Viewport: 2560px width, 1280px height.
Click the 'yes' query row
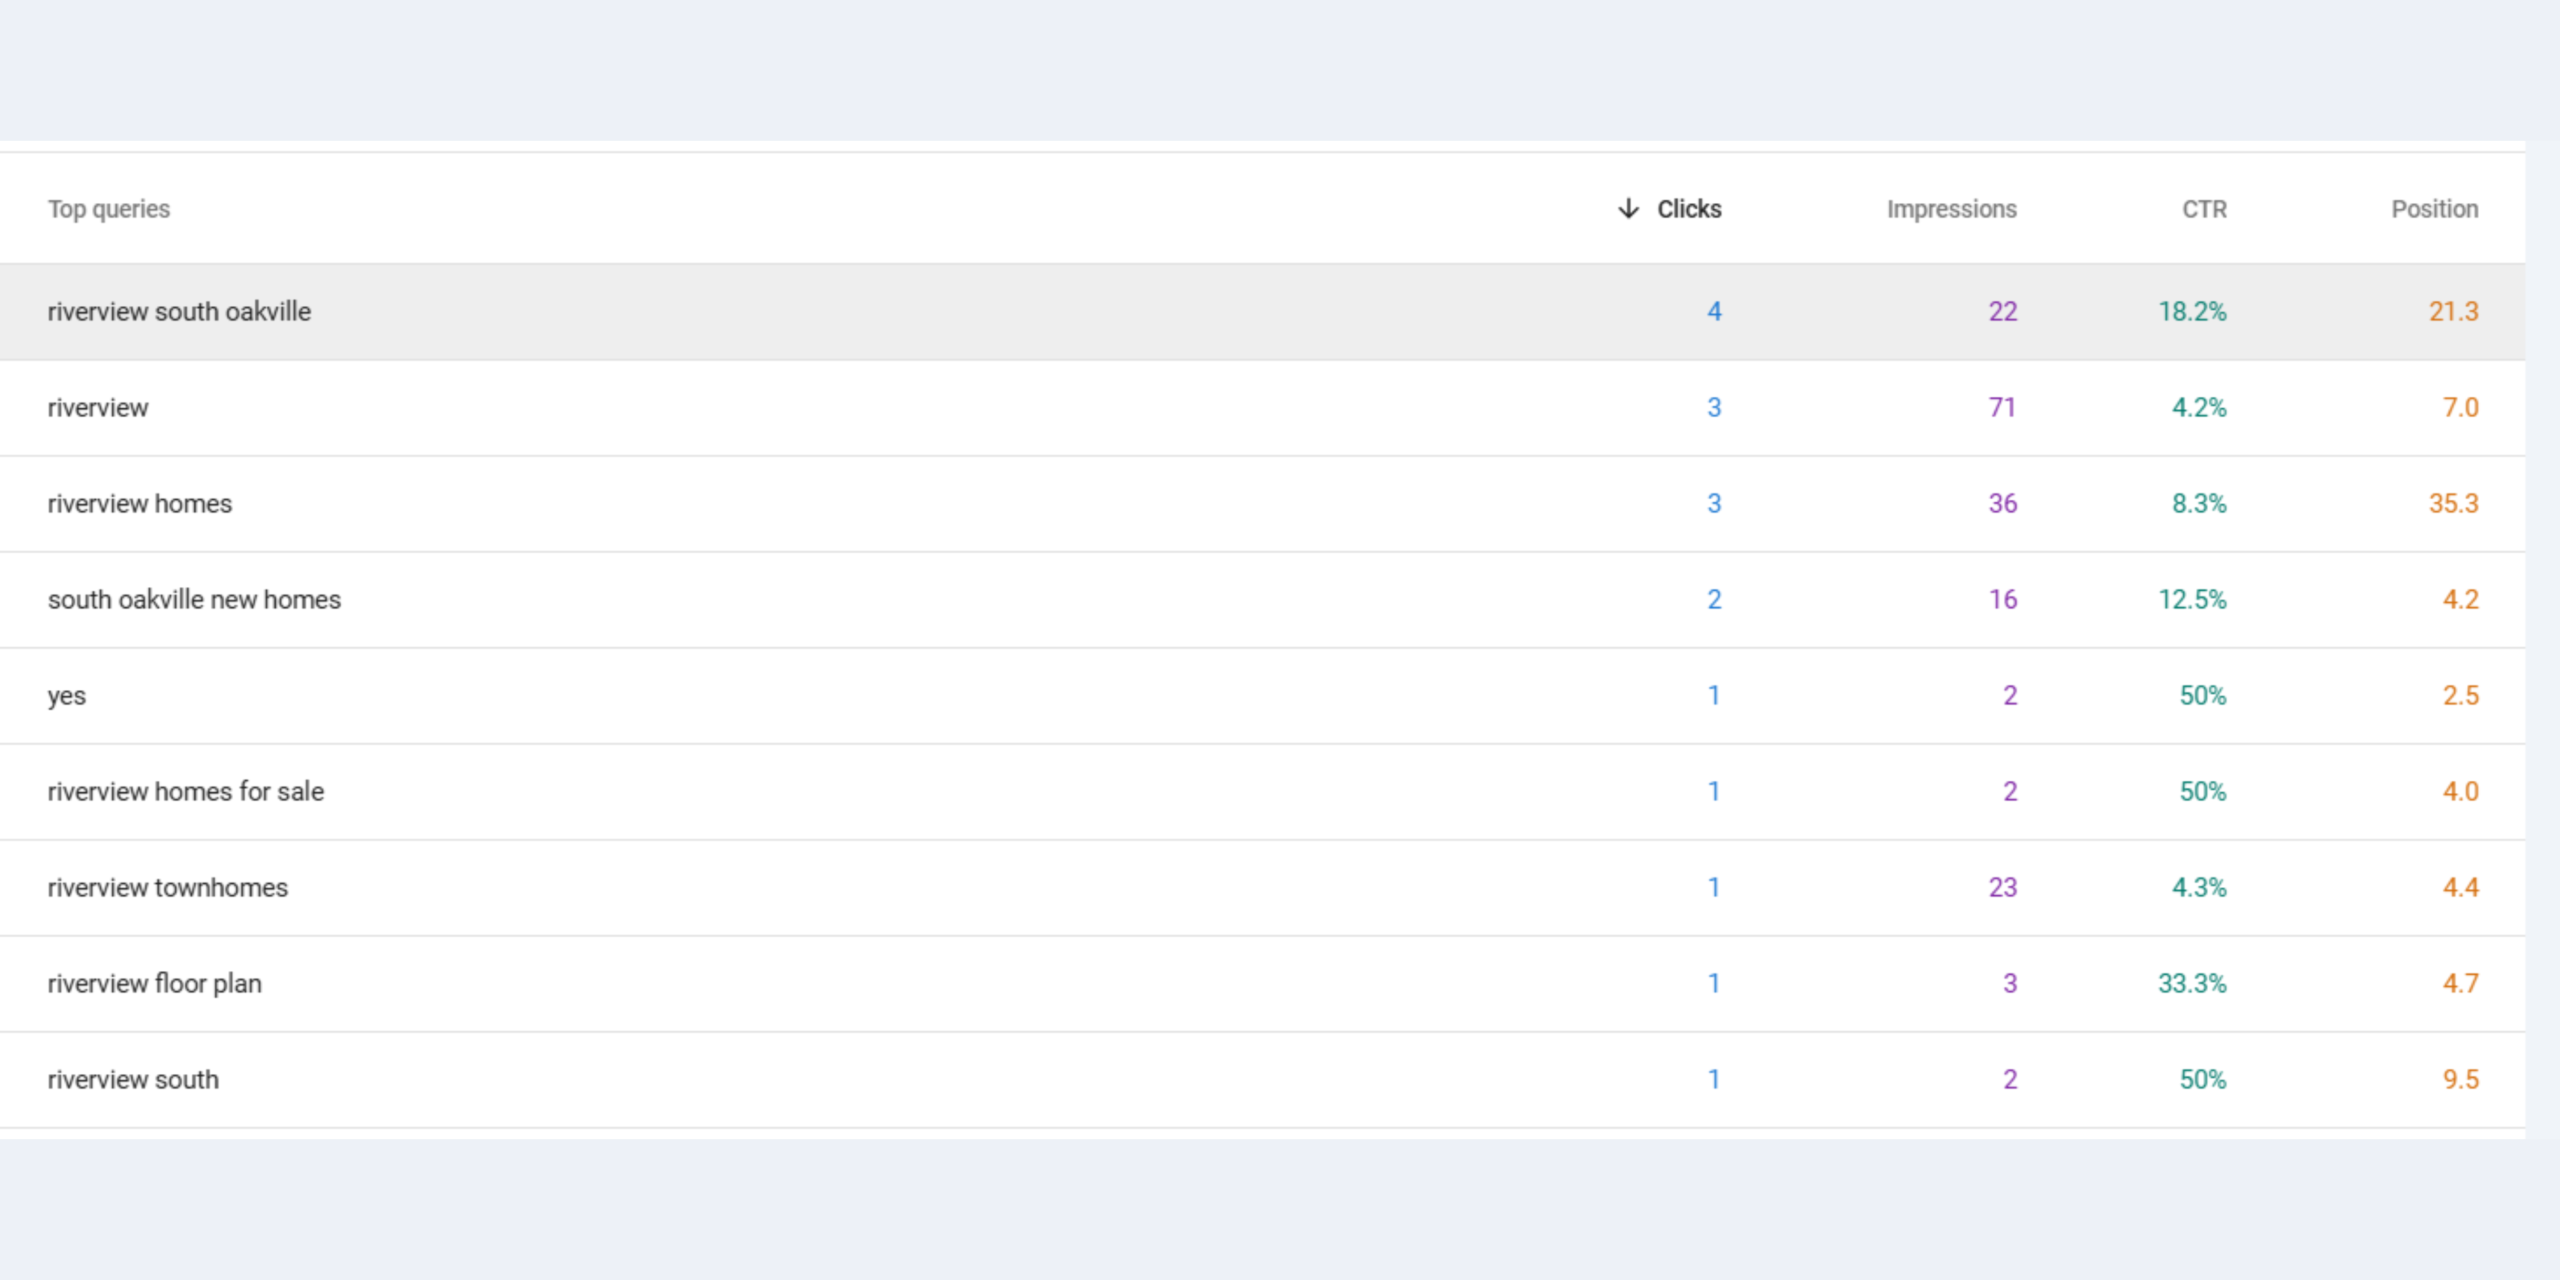(x=1262, y=695)
